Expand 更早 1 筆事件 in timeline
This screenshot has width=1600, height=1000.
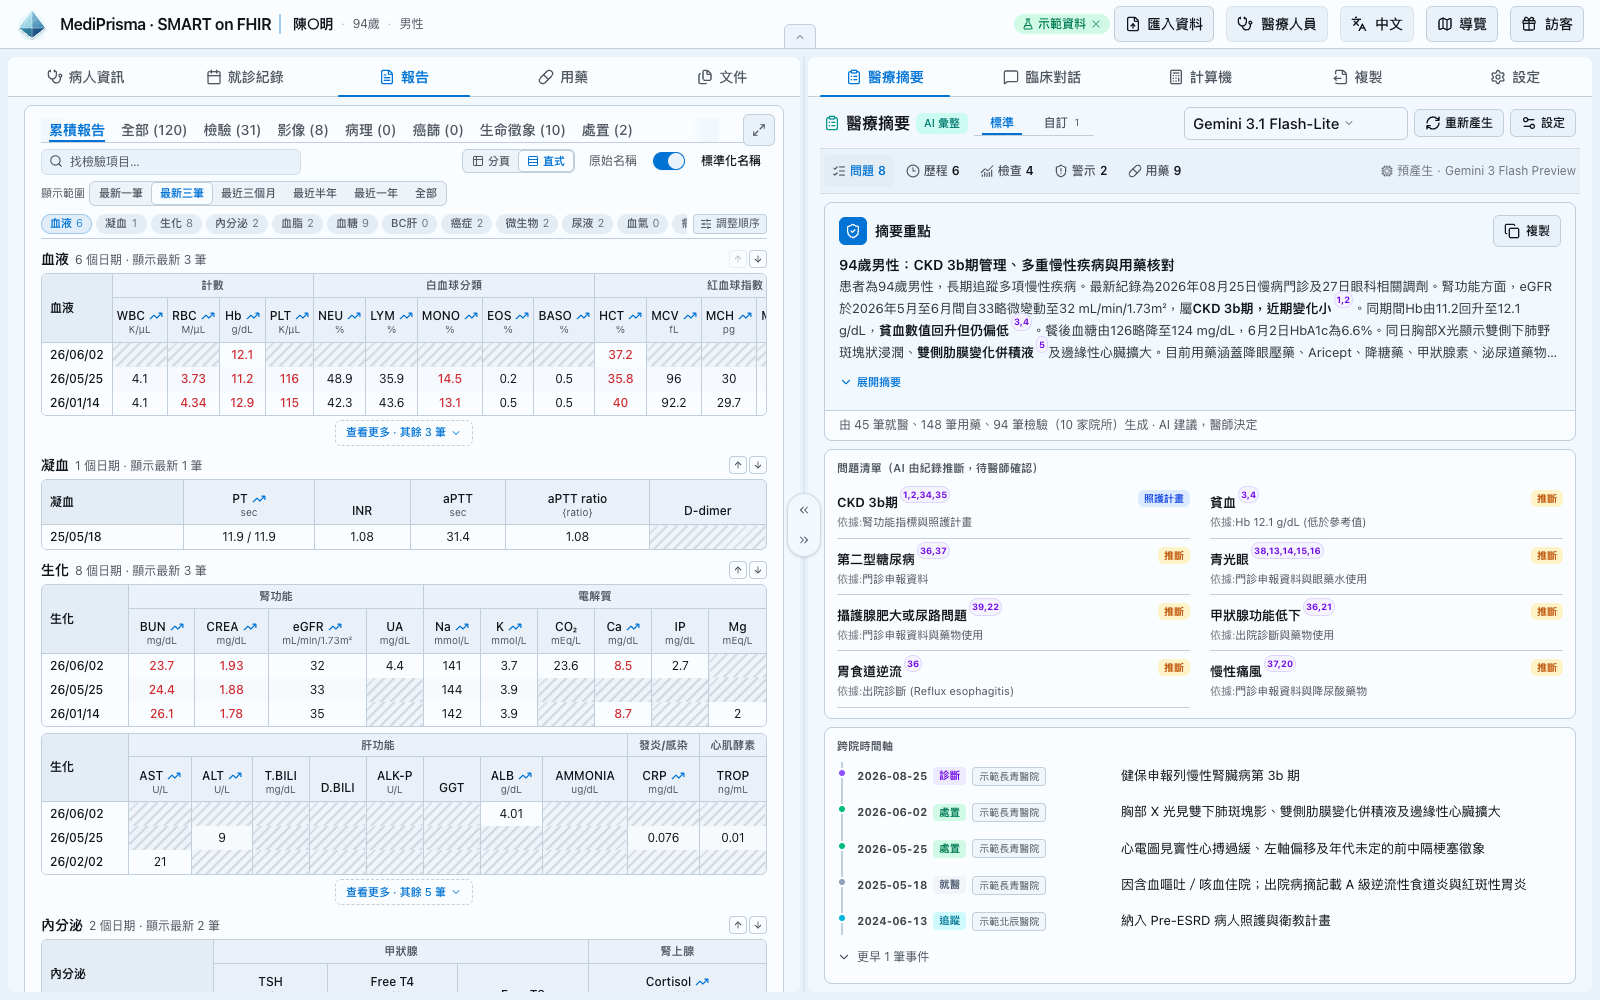tap(884, 957)
